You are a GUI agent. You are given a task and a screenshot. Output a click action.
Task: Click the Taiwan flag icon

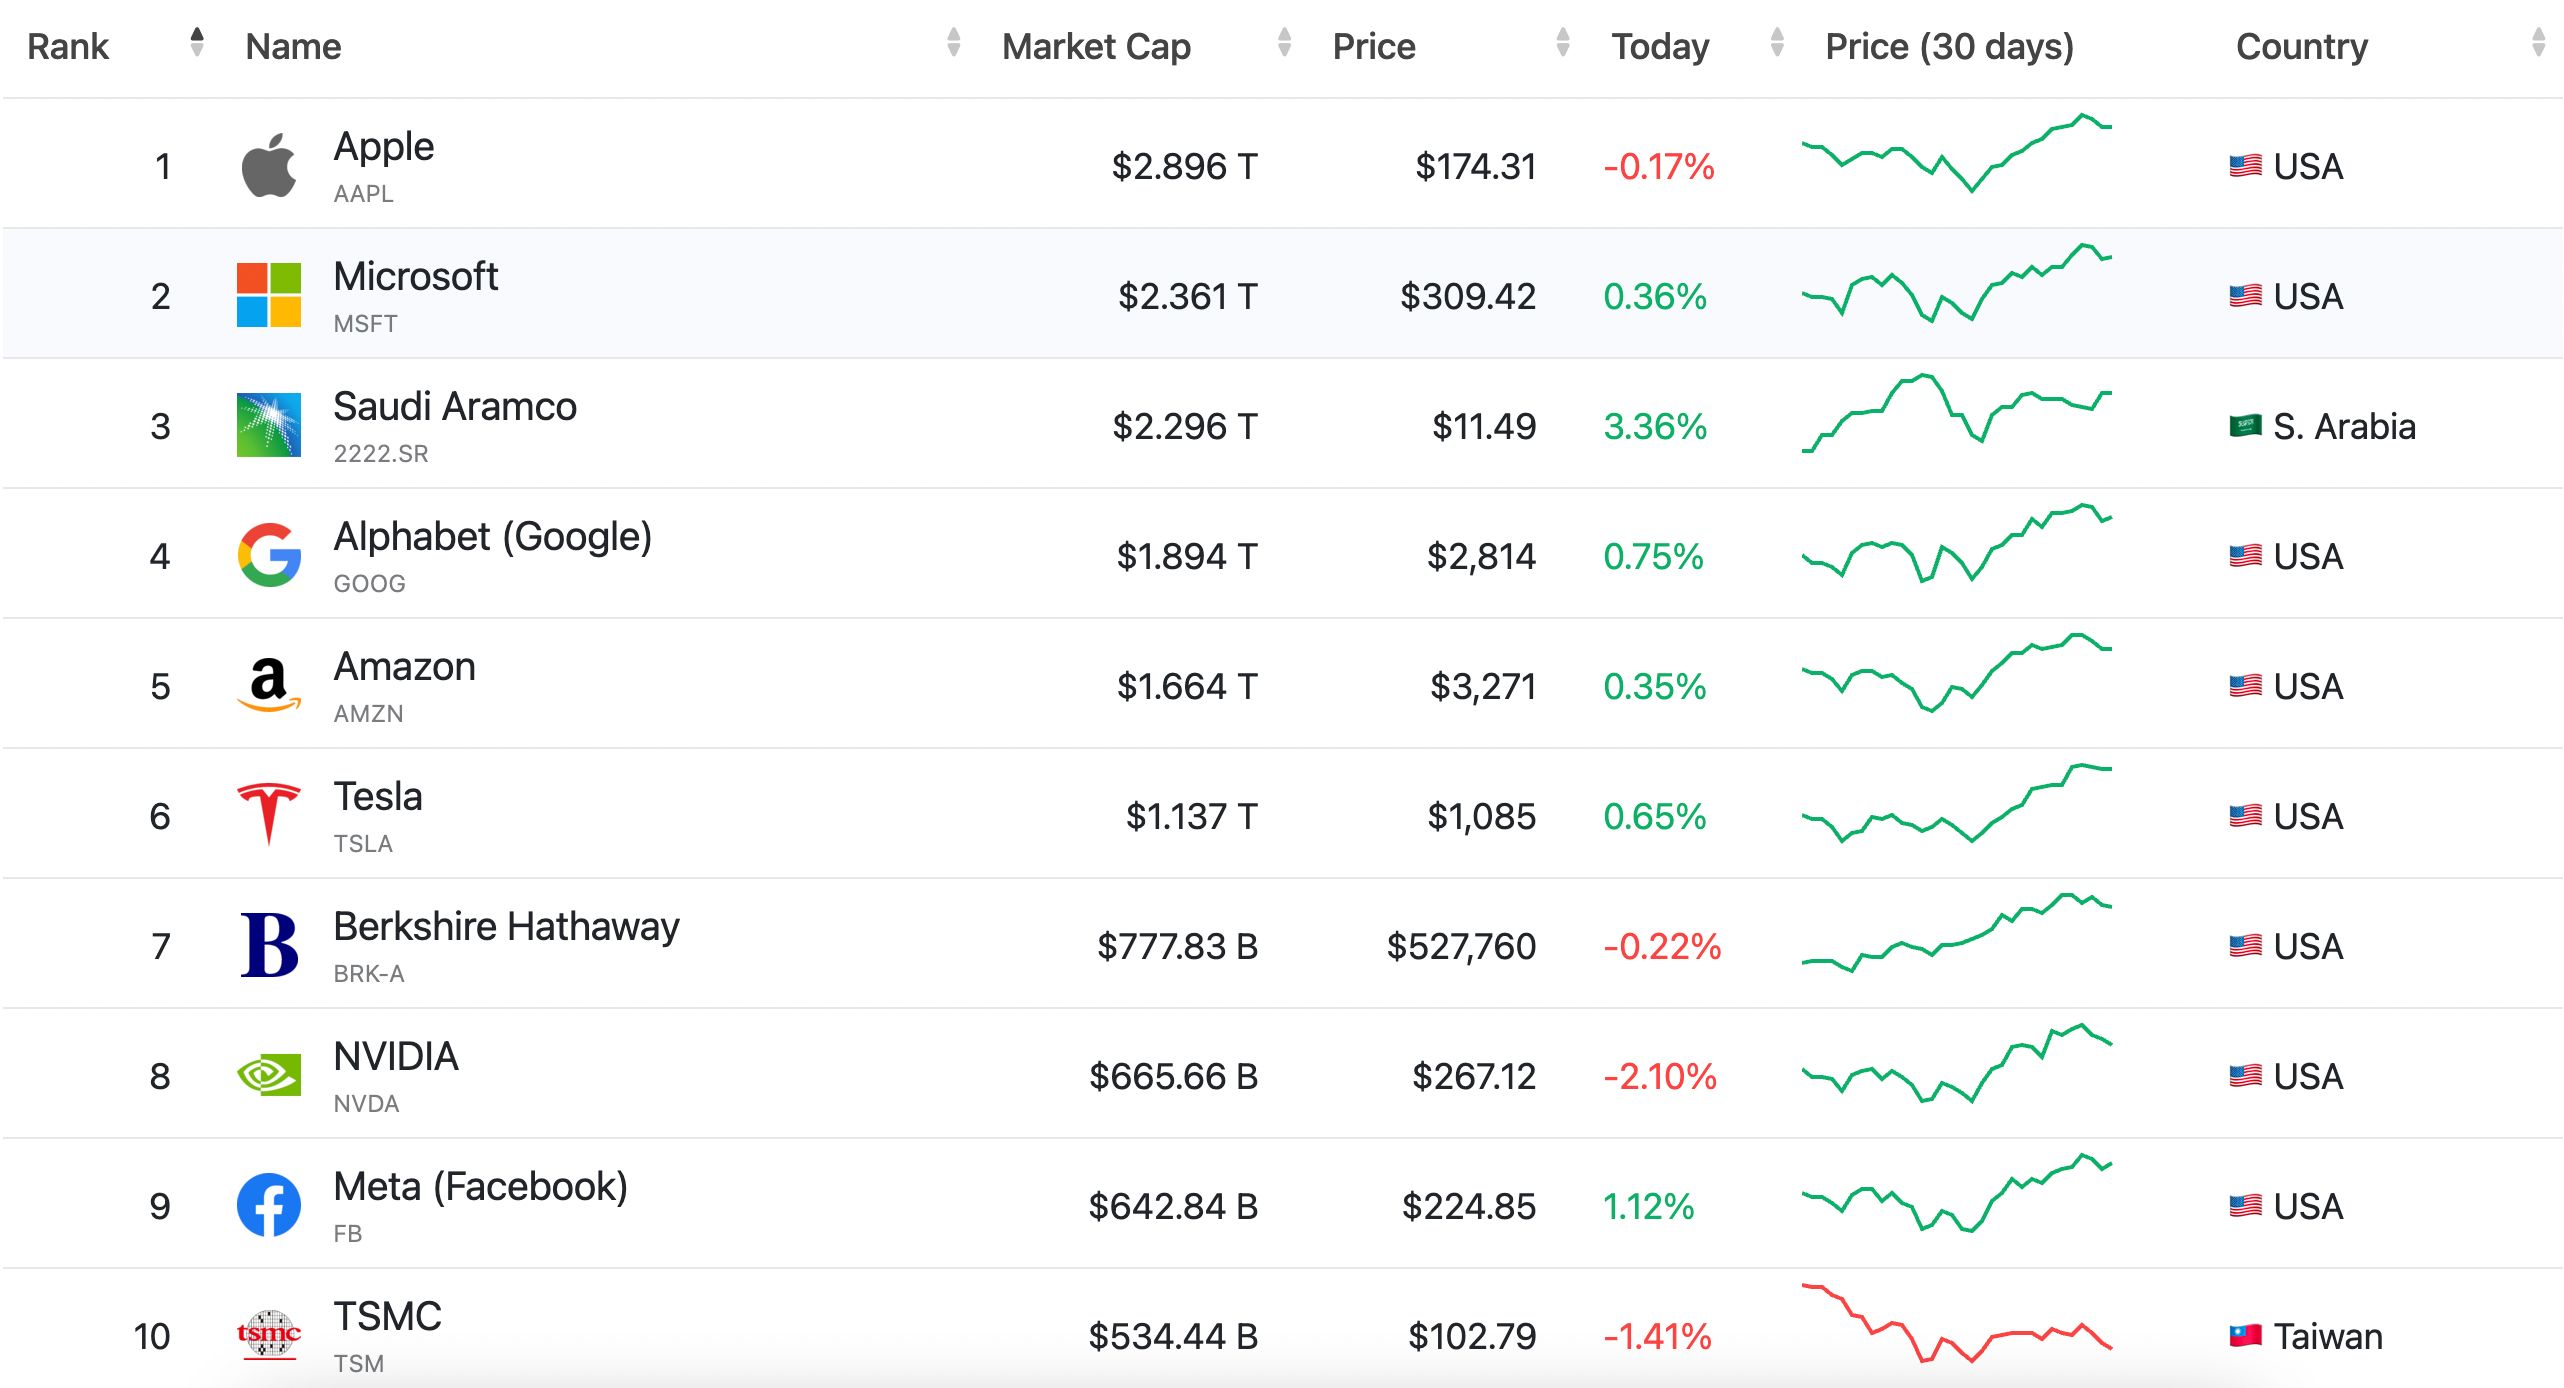coord(2245,1336)
